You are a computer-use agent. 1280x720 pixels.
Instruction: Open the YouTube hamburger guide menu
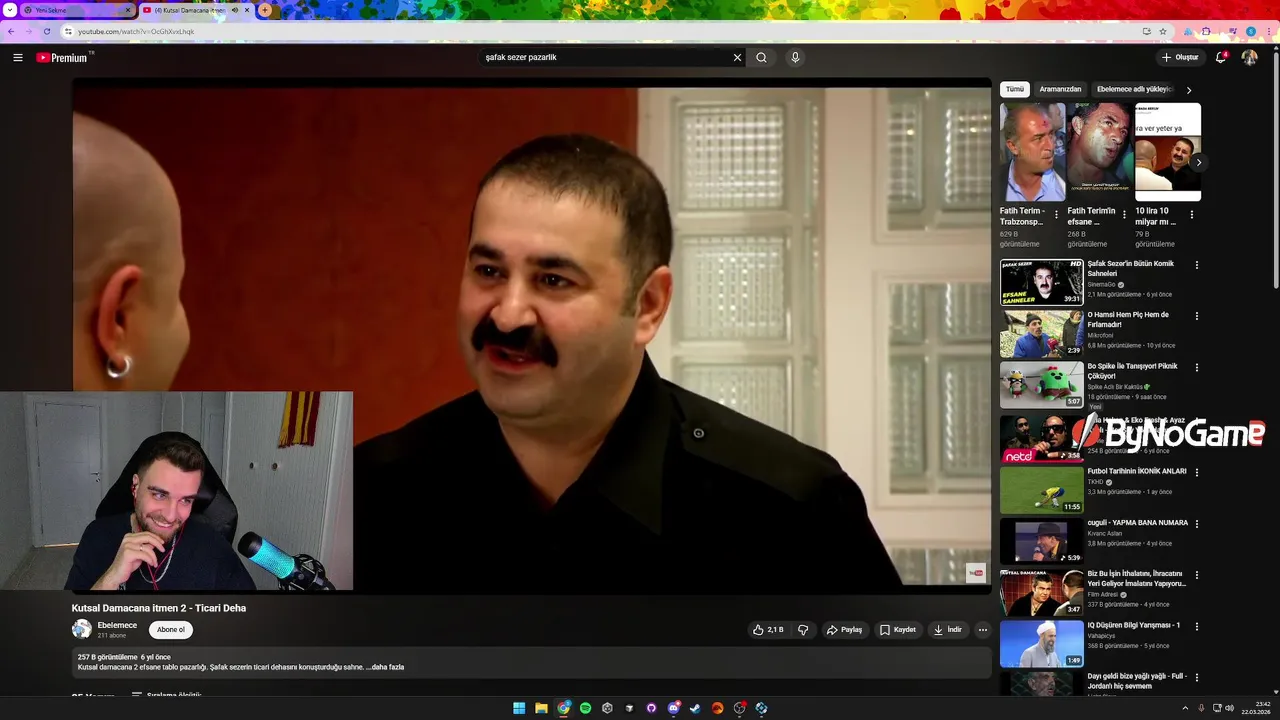tap(18, 57)
